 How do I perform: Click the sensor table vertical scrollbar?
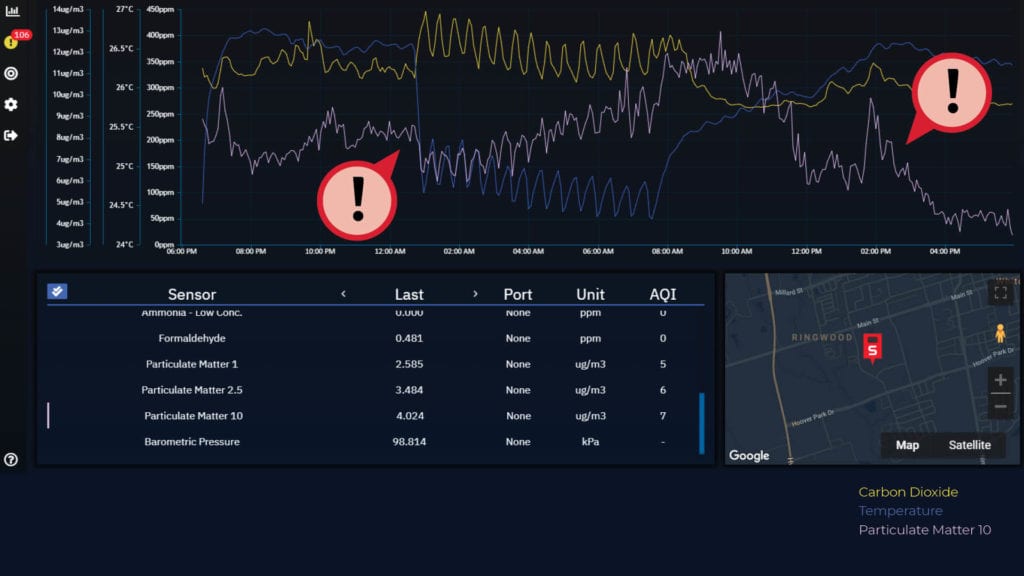701,423
